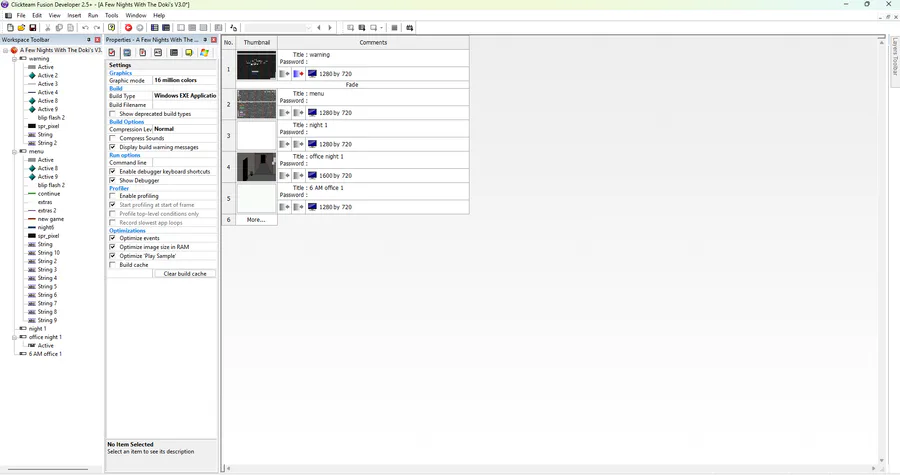Open the Frame Editor toolbar icon
This screenshot has height=475, width=900.
point(166,28)
